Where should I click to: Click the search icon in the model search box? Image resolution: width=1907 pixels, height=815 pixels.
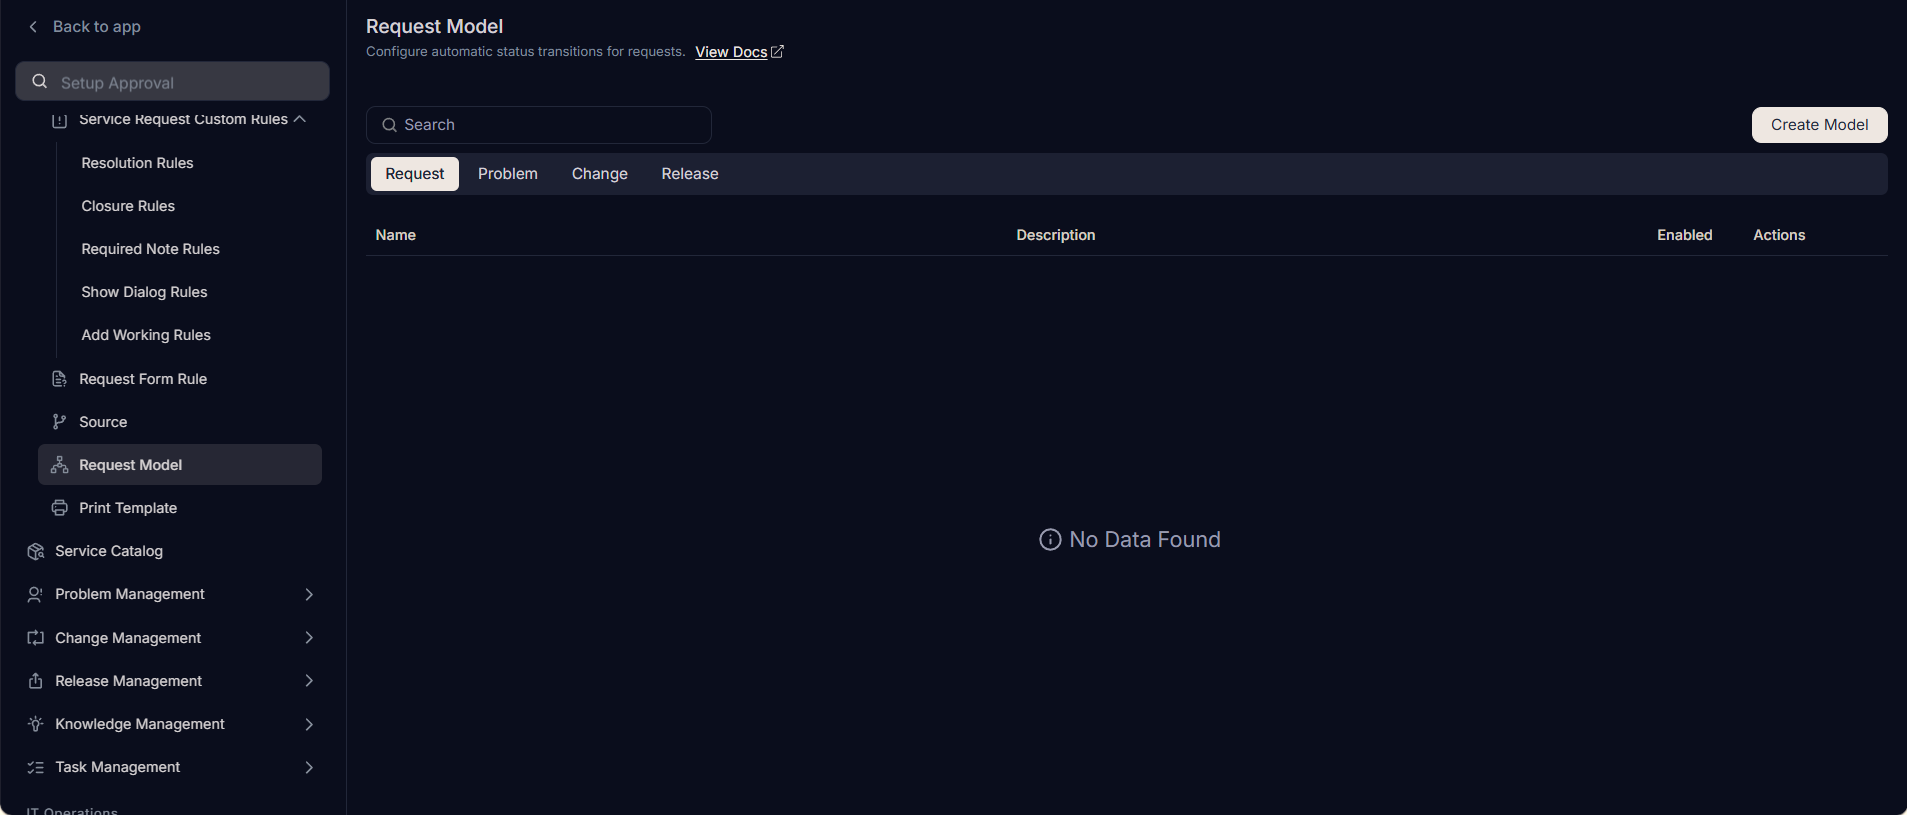point(390,125)
